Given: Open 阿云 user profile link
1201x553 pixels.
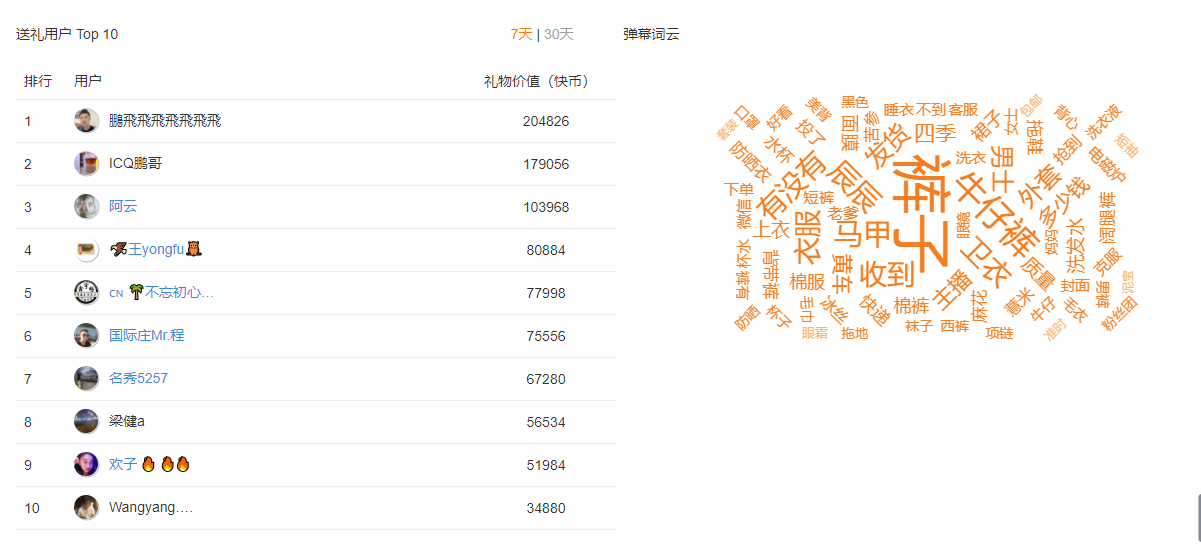Looking at the screenshot, I should pos(123,207).
